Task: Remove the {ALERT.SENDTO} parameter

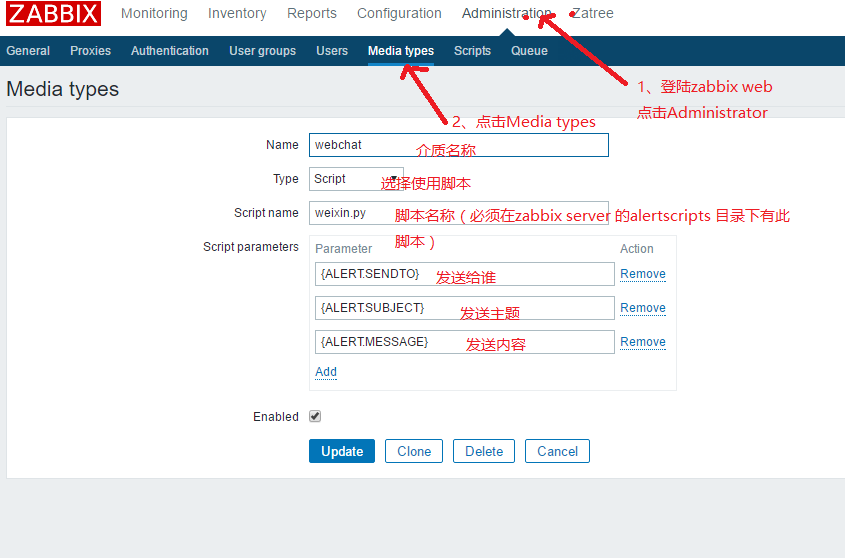Action: click(x=643, y=274)
